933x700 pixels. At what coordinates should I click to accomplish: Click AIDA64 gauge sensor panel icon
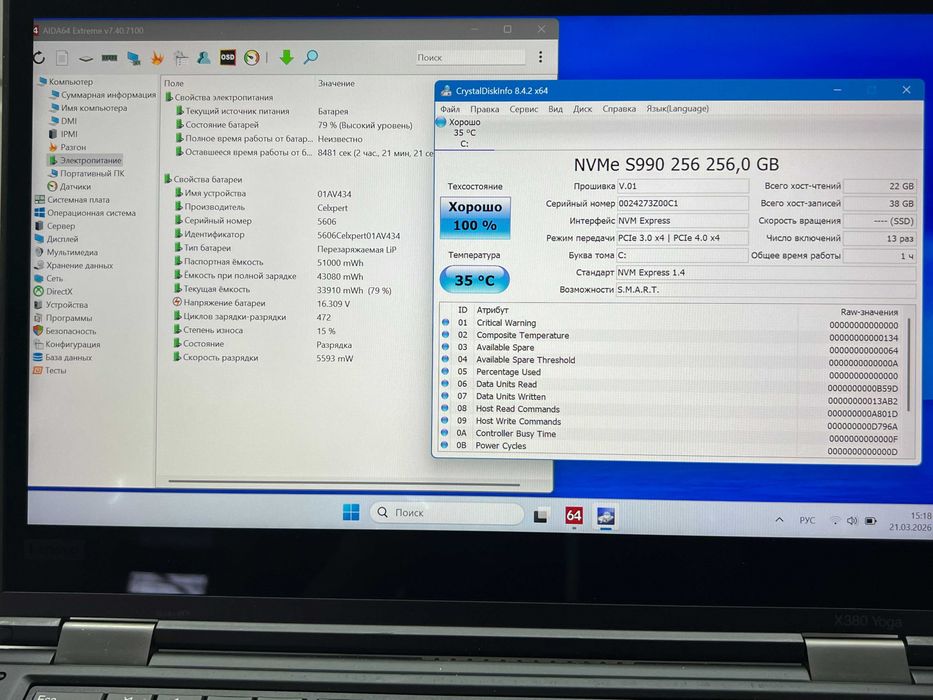click(252, 58)
